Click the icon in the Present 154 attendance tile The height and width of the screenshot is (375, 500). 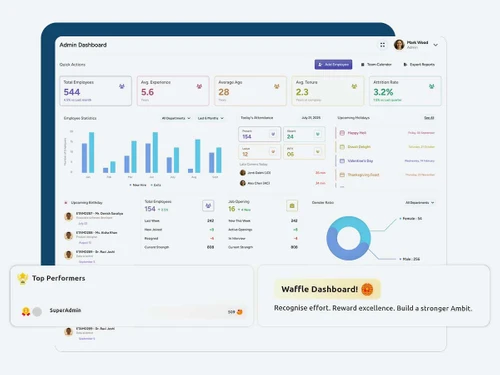click(x=273, y=134)
